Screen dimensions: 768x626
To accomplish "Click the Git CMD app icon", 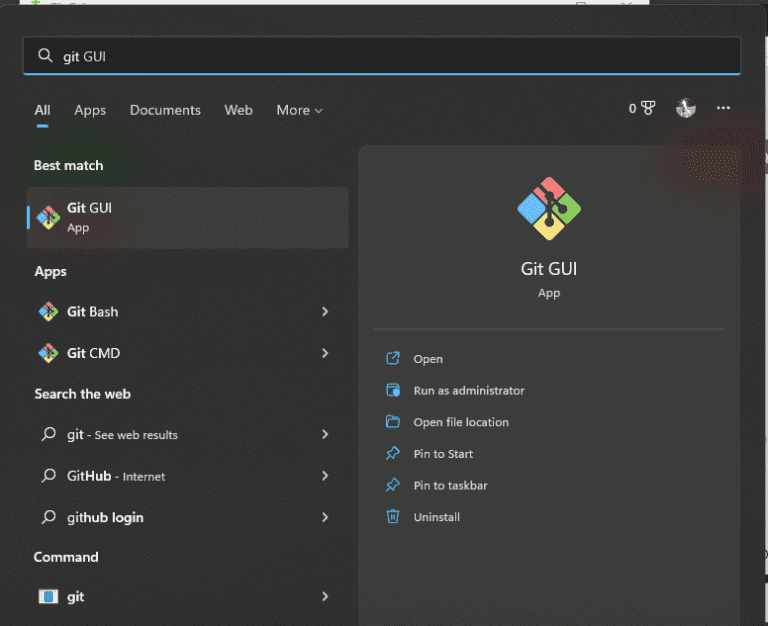I will point(48,353).
